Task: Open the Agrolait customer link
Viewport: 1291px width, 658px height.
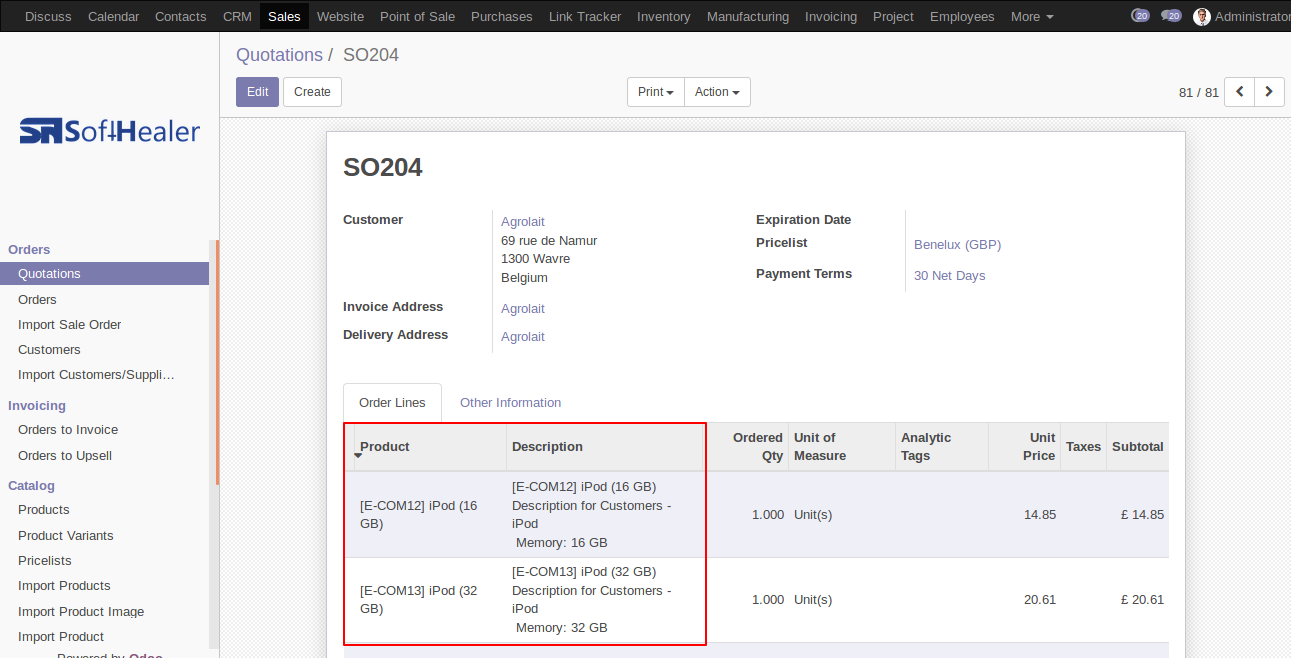Action: (x=523, y=222)
